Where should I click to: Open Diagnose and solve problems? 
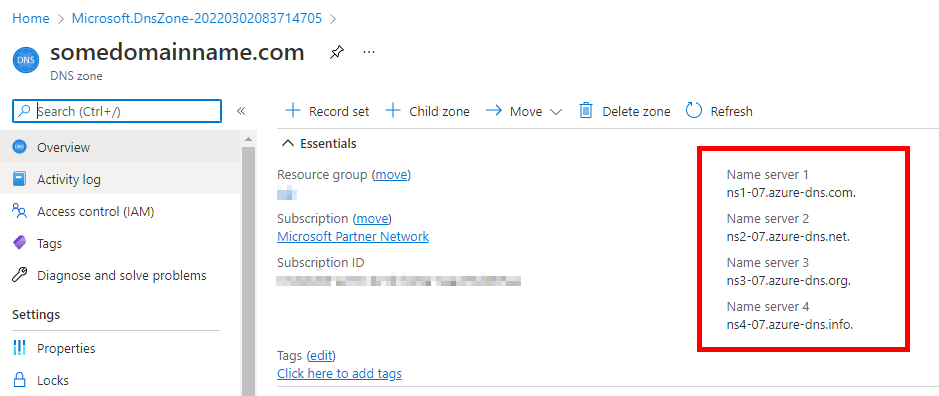(x=120, y=276)
